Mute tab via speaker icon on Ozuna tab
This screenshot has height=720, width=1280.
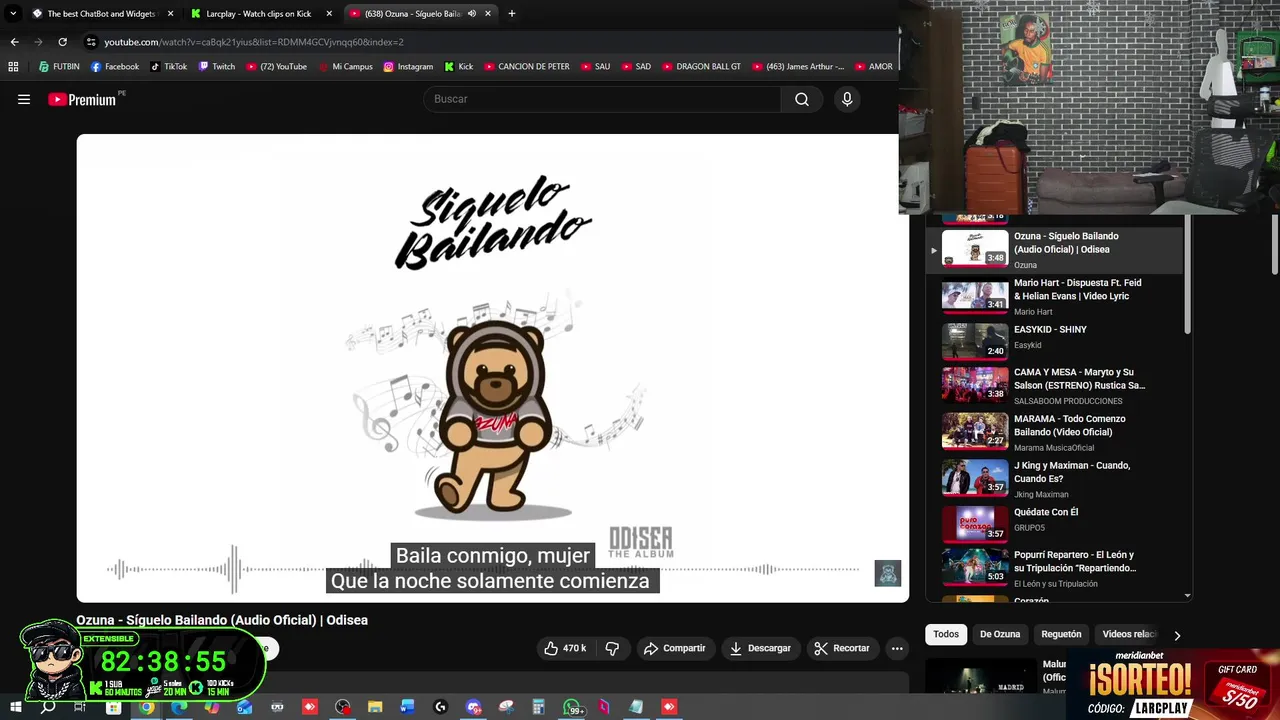coord(471,14)
